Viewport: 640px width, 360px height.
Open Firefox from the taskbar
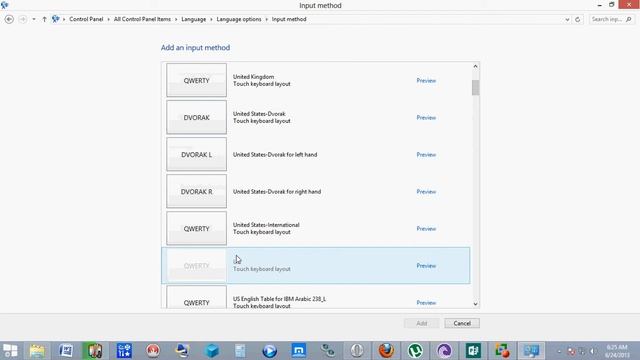[386, 351]
